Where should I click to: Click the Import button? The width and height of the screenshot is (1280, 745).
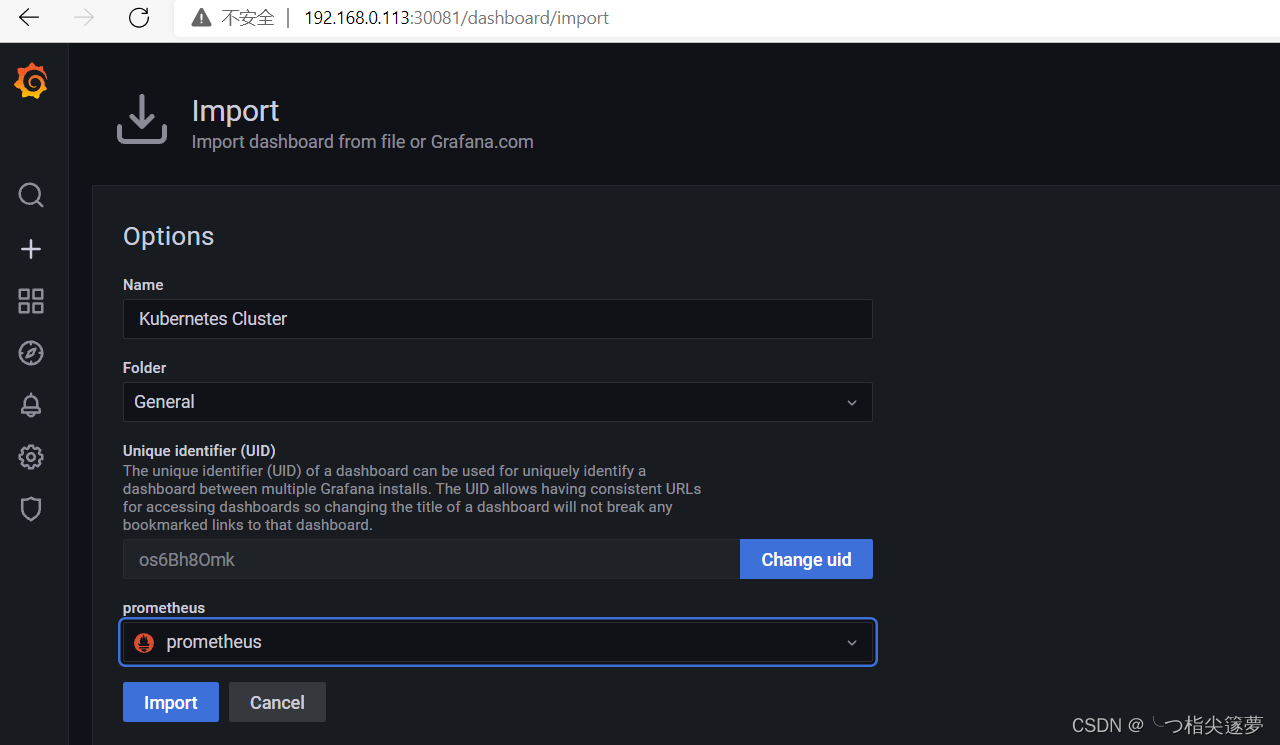coord(171,702)
